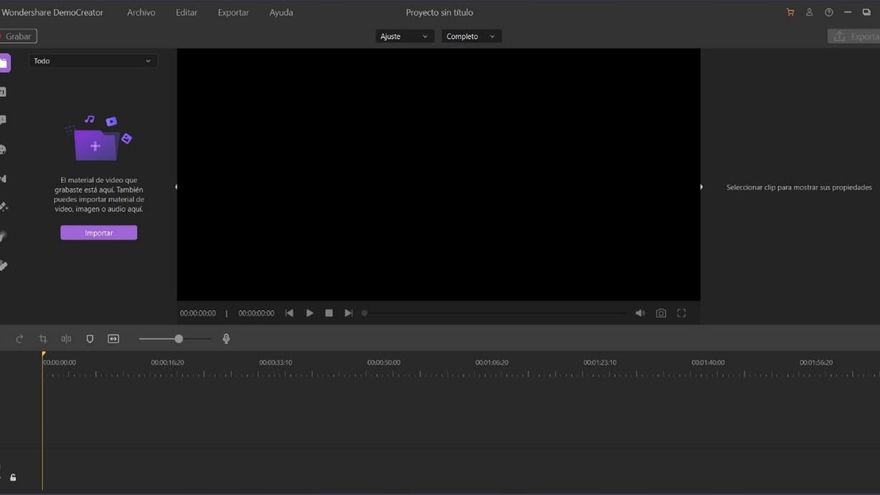Click ruler timestamp 00:00:50:00
The height and width of the screenshot is (495, 880).
(x=384, y=363)
